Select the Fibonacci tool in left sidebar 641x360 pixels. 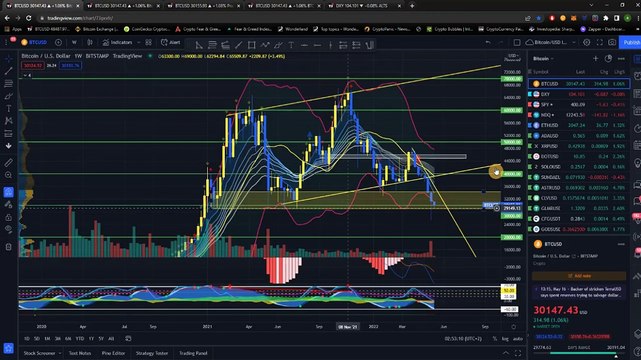(x=9, y=83)
